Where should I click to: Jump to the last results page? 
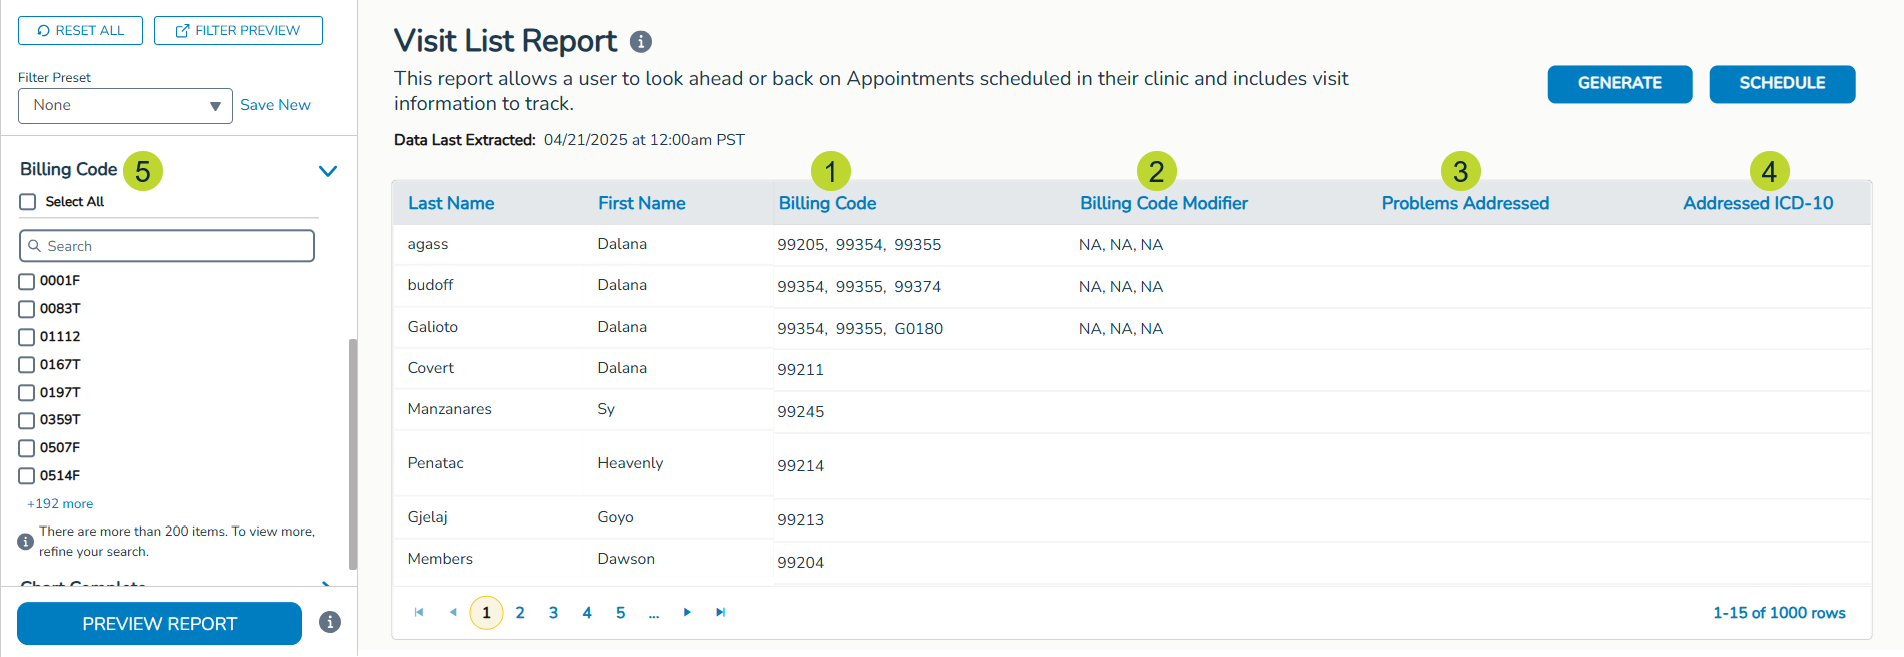click(720, 612)
